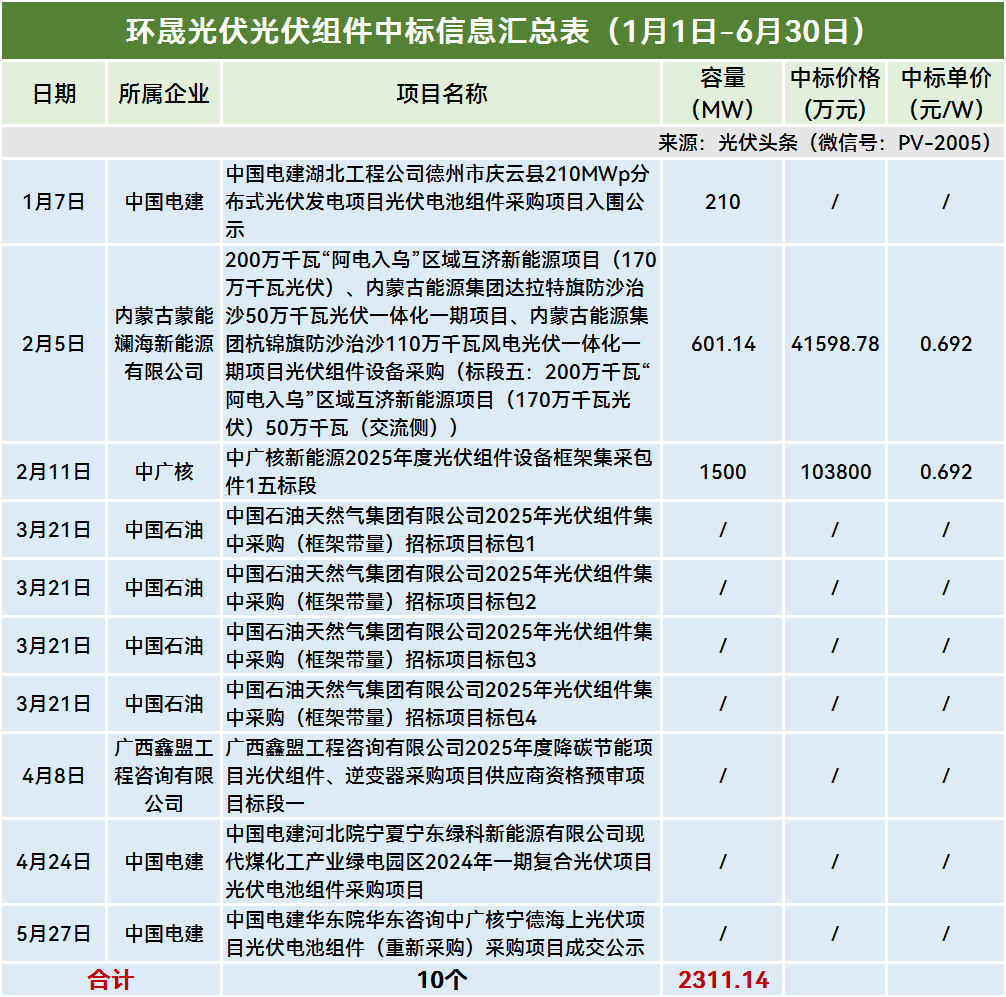Click the 项目名称 column header

click(x=441, y=94)
